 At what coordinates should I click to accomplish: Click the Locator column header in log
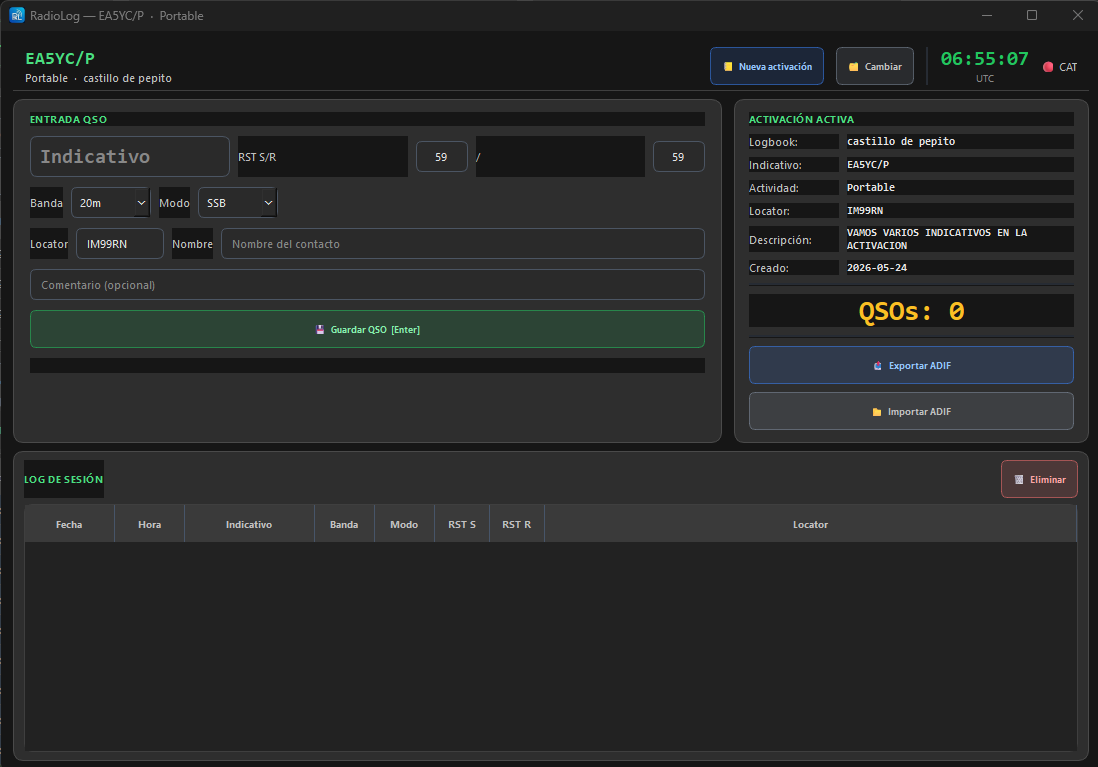[x=810, y=525]
